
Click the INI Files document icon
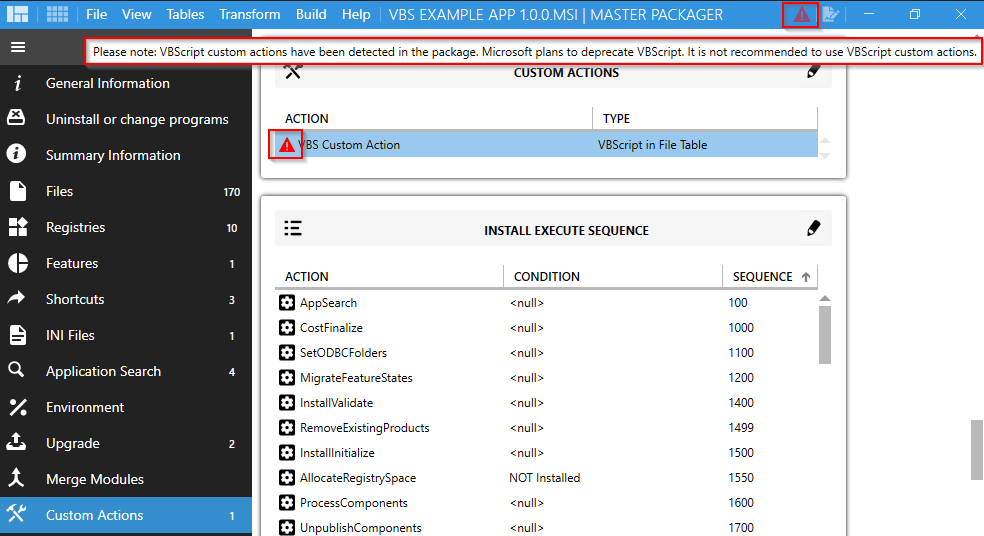coord(18,335)
